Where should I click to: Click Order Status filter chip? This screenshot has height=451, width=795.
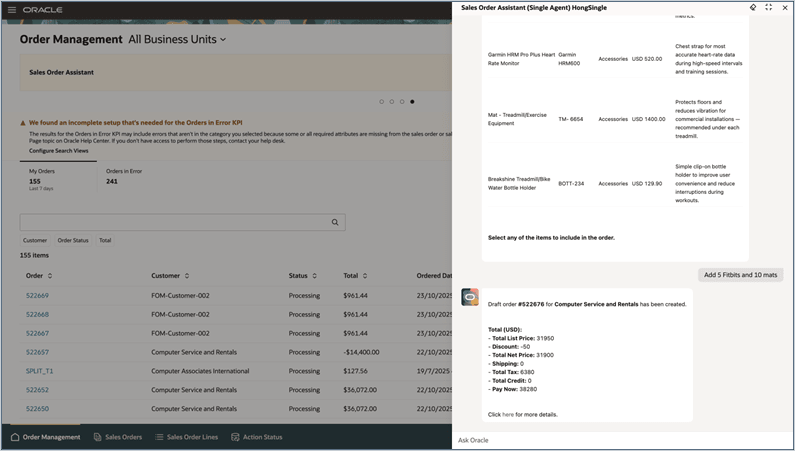coord(73,240)
